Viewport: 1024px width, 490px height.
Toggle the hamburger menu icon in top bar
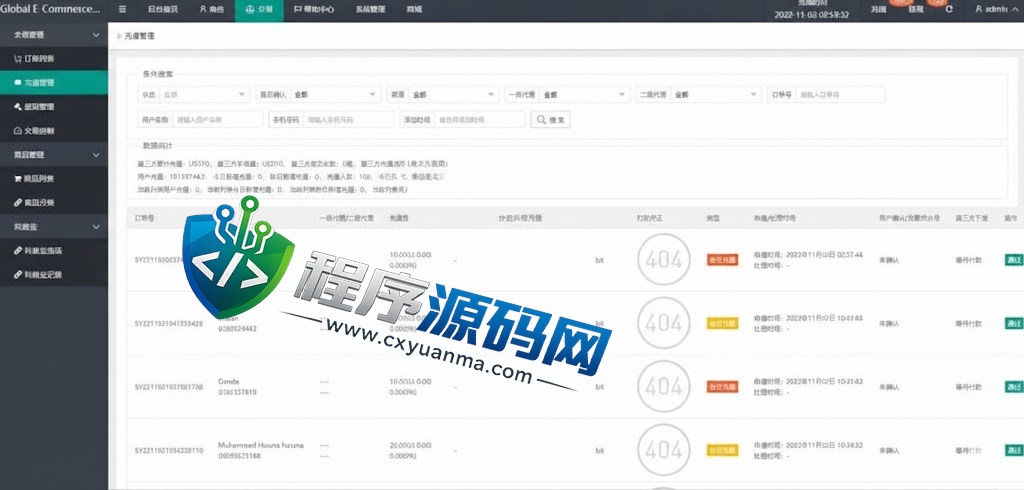click(x=123, y=10)
